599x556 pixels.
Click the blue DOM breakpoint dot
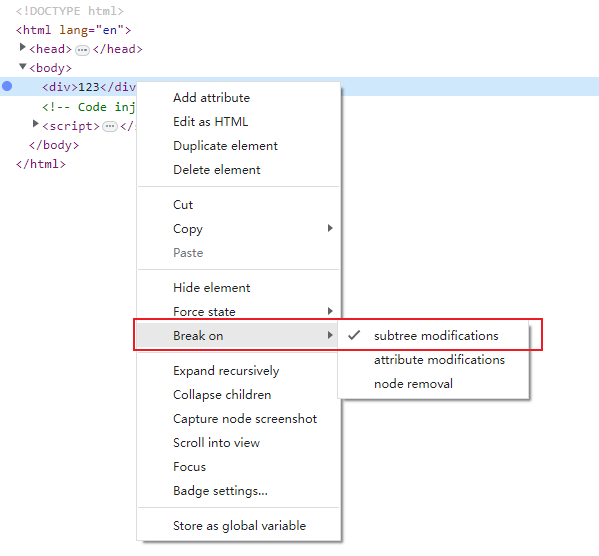pos(7,86)
